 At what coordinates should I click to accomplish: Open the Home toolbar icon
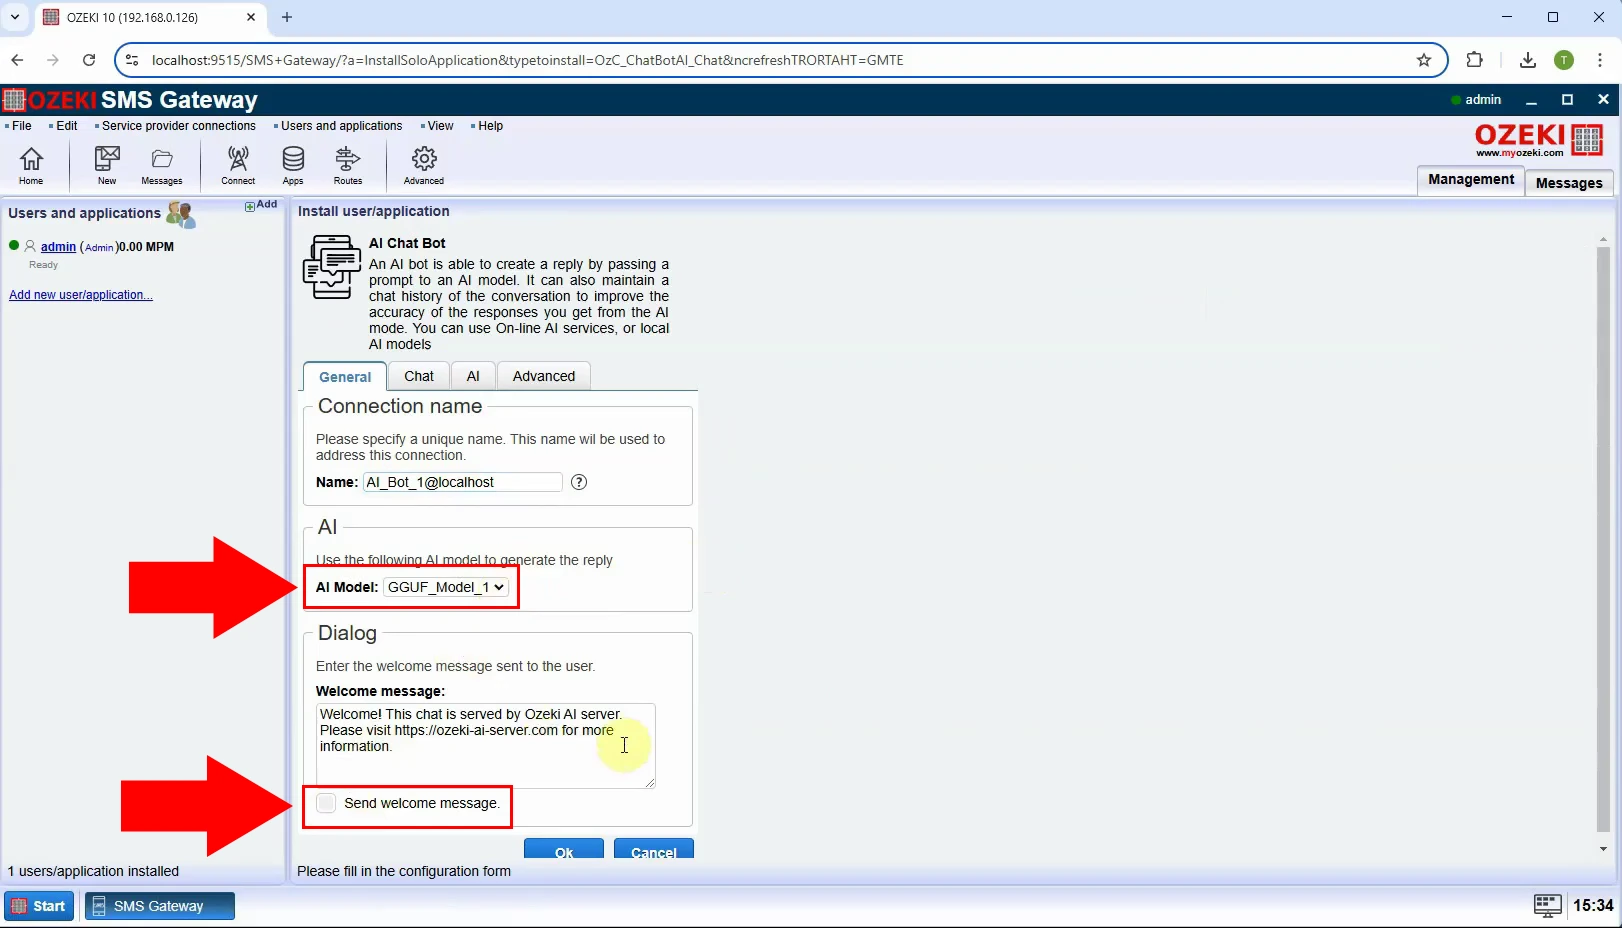tap(31, 165)
